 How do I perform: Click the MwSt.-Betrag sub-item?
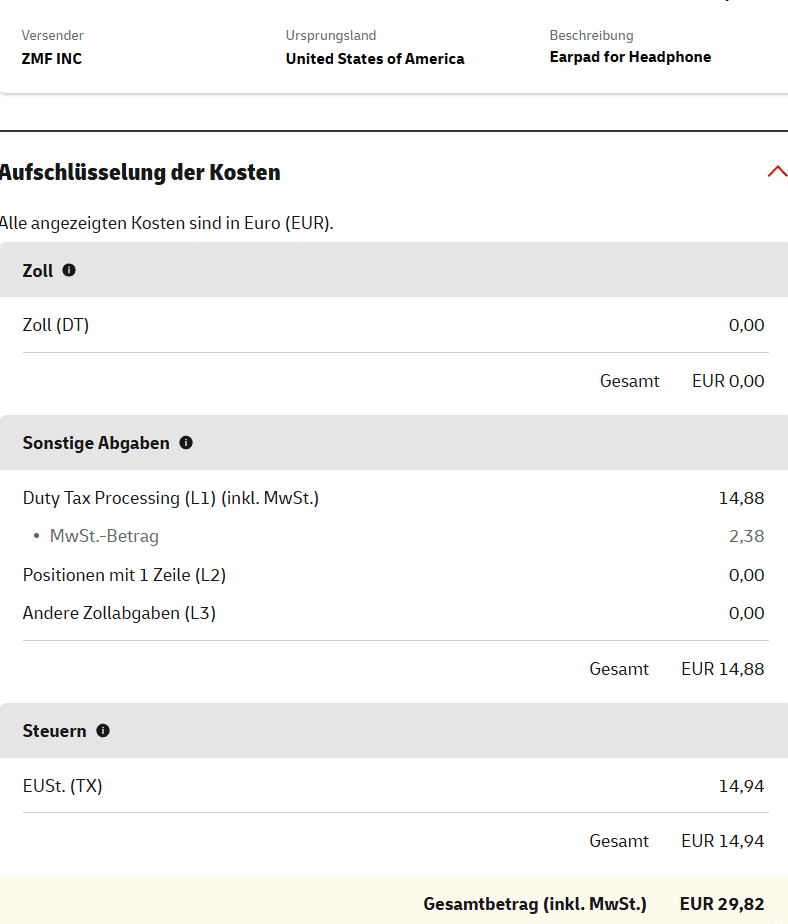[x=104, y=536]
